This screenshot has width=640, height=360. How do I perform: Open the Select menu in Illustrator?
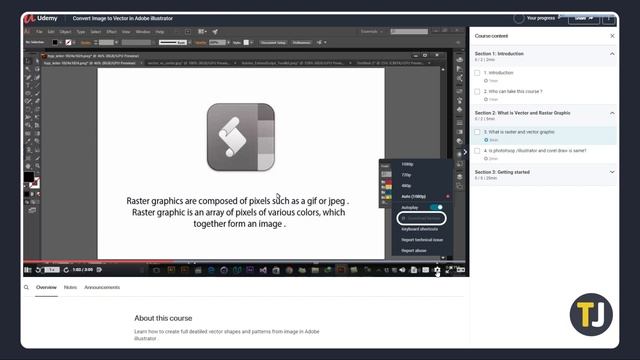point(96,32)
